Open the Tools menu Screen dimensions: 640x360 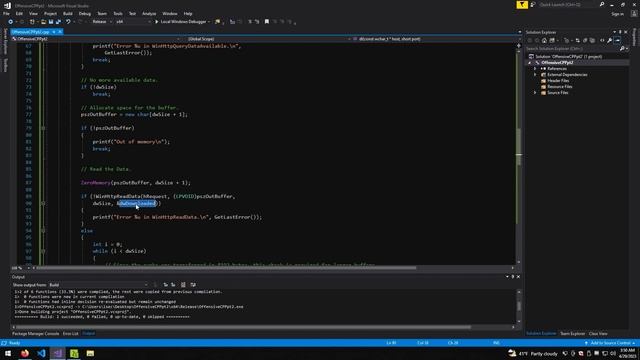pyautogui.click(x=118, y=13)
